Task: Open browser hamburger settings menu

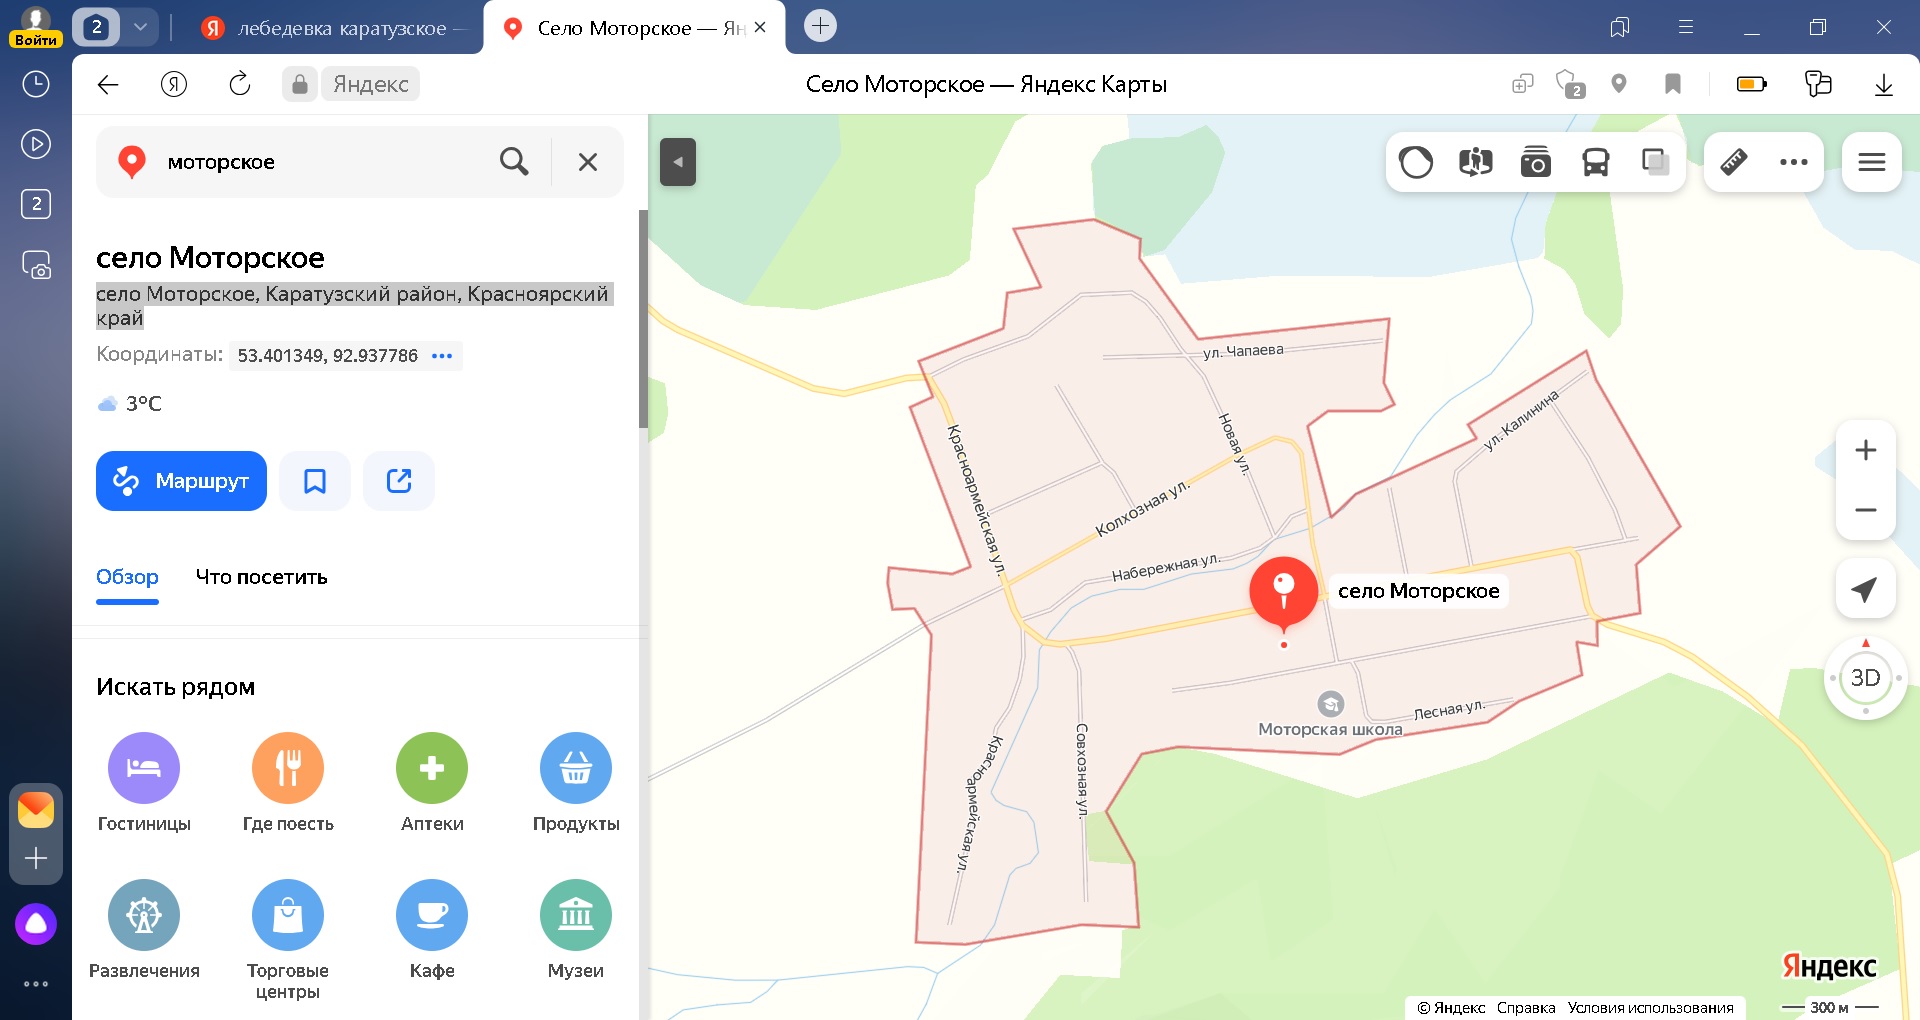Action: [1686, 27]
